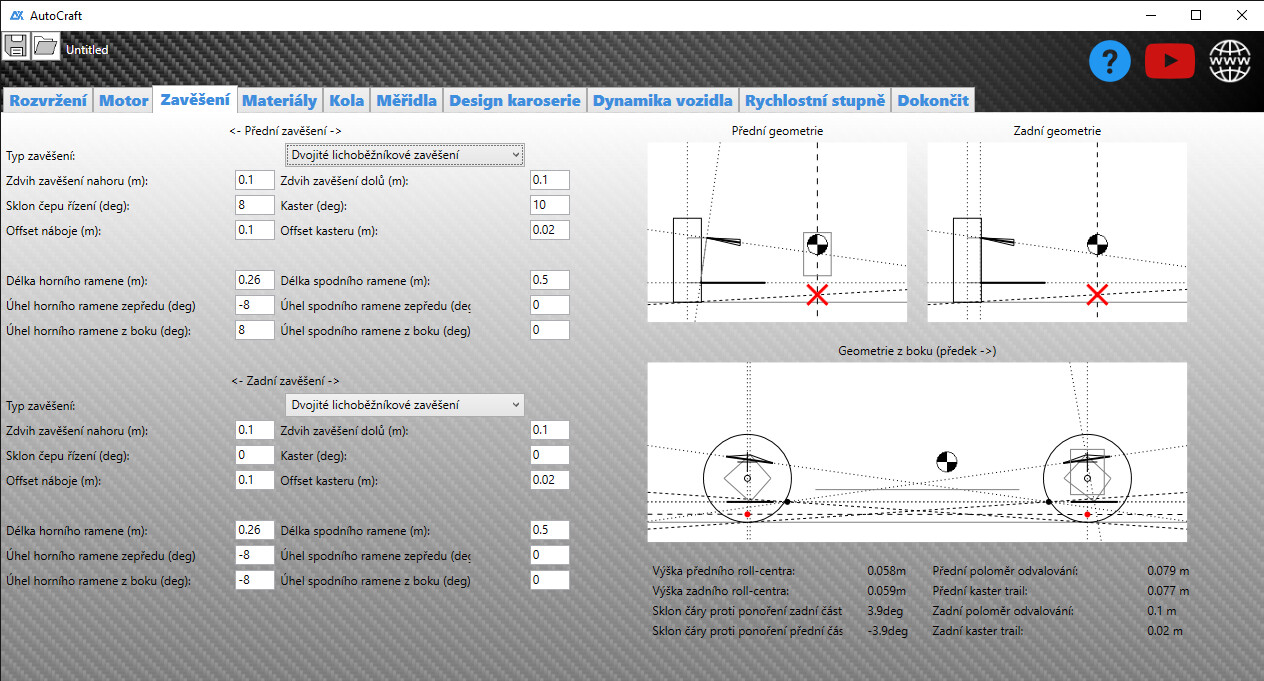Click the Geometrie z boku side view diagram
Viewport: 1264px width, 681px height.
point(917,452)
